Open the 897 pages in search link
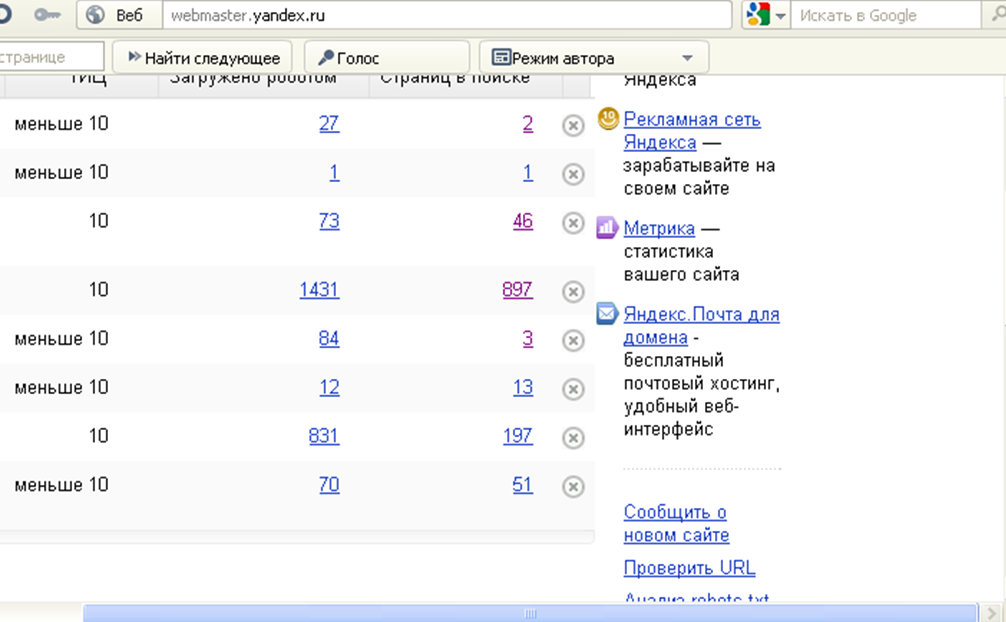Viewport: 1006px width, 622px height. click(517, 290)
